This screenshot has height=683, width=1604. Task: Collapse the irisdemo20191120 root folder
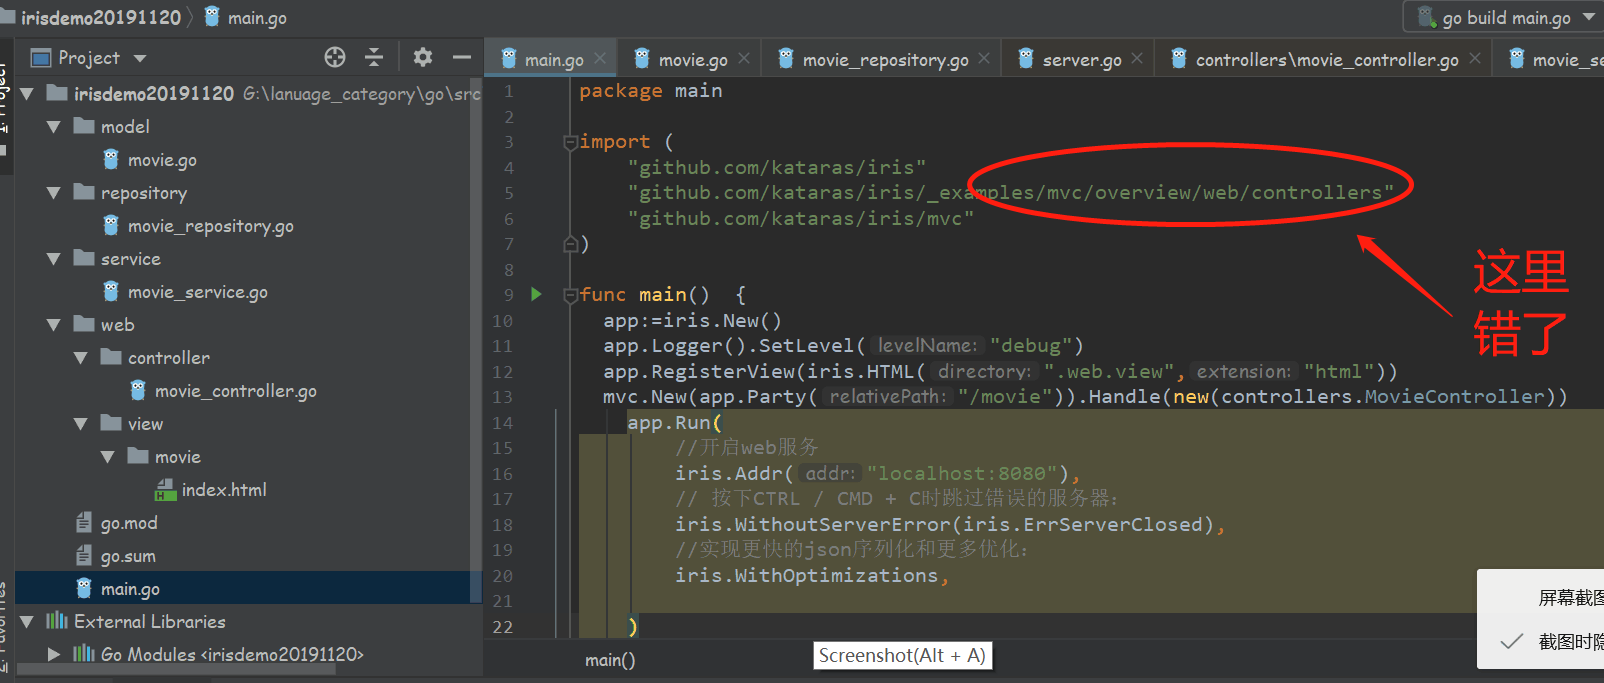pos(27,94)
